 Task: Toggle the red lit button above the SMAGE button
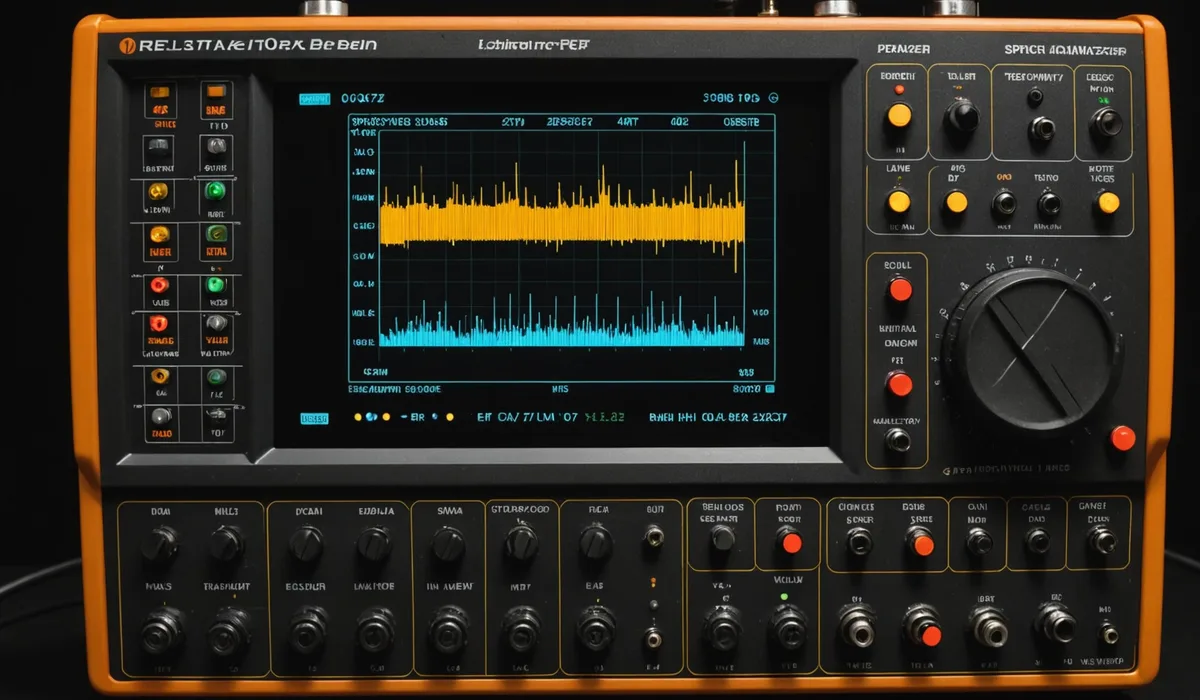(x=159, y=284)
